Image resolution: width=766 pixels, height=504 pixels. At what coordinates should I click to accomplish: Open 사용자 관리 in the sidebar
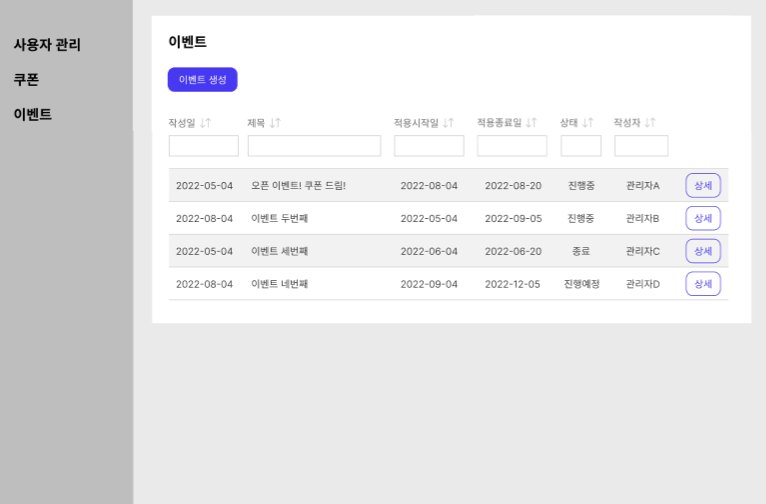click(47, 44)
